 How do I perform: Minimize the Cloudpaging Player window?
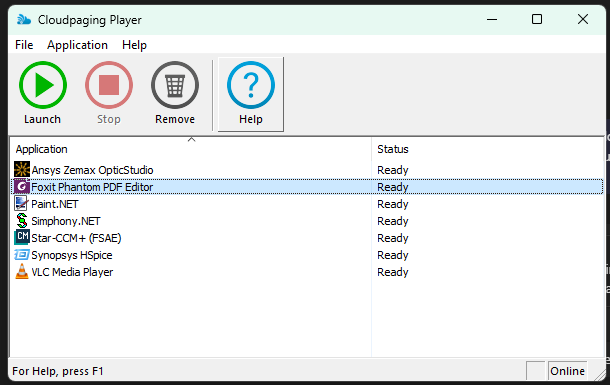492,19
